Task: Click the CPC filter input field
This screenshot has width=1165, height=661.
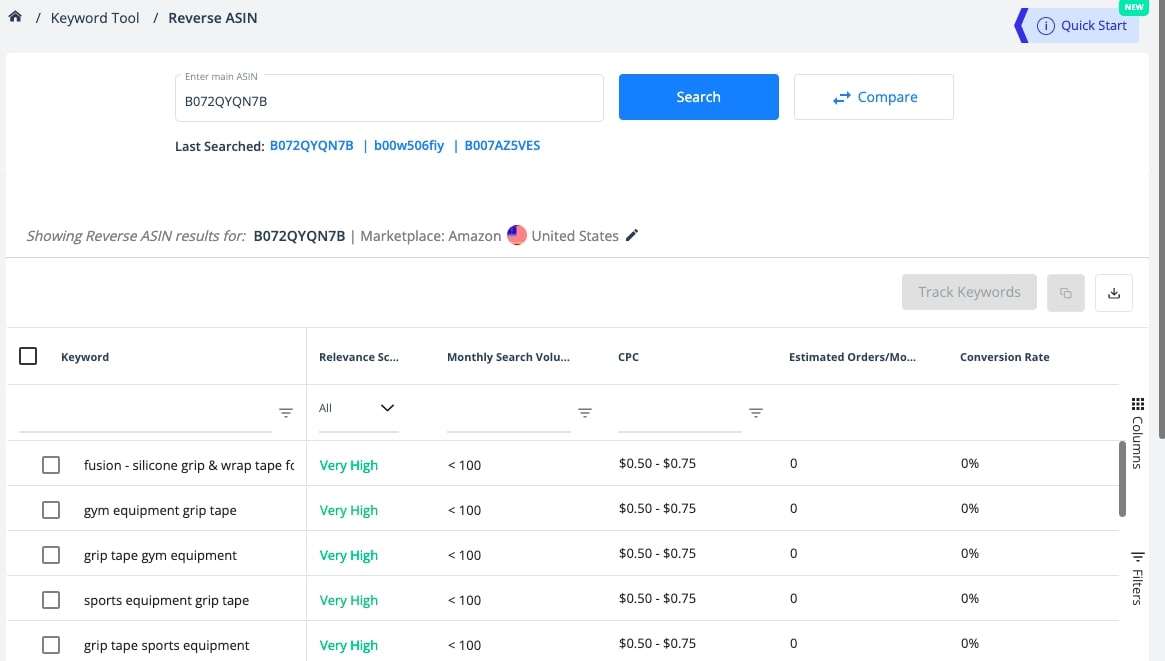Action: coord(679,413)
